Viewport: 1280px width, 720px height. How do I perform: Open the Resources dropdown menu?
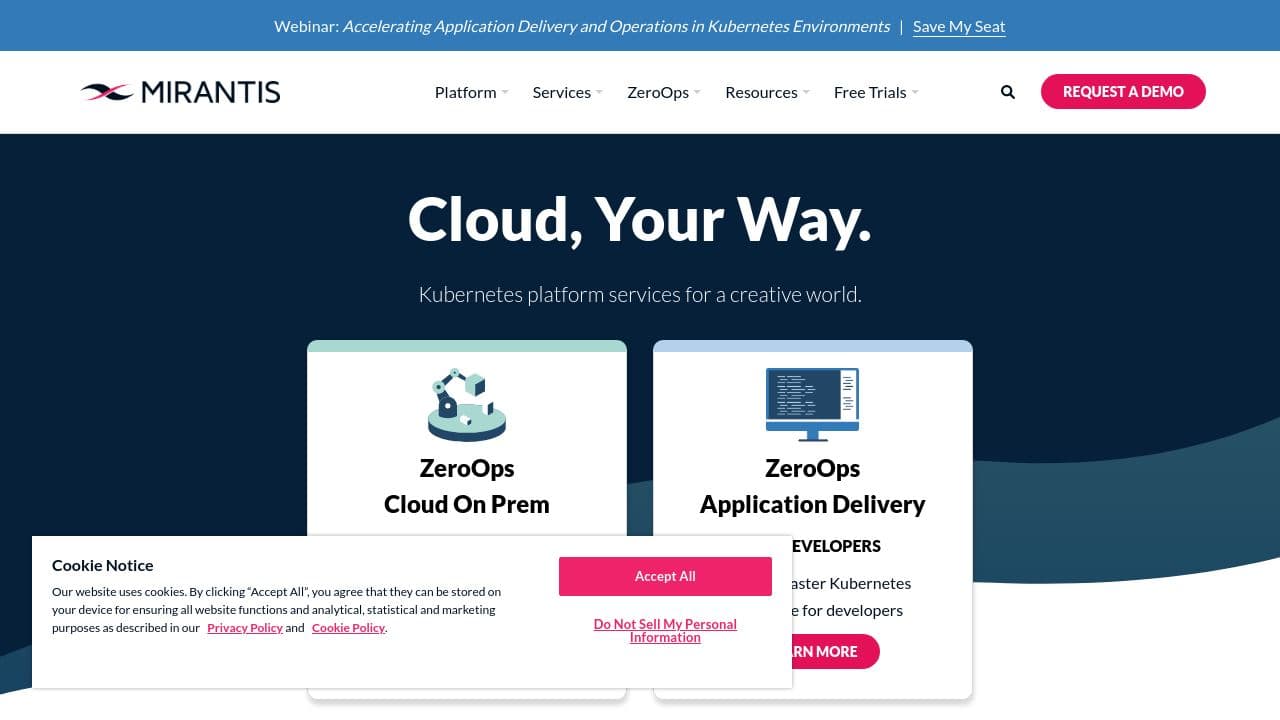[x=768, y=92]
